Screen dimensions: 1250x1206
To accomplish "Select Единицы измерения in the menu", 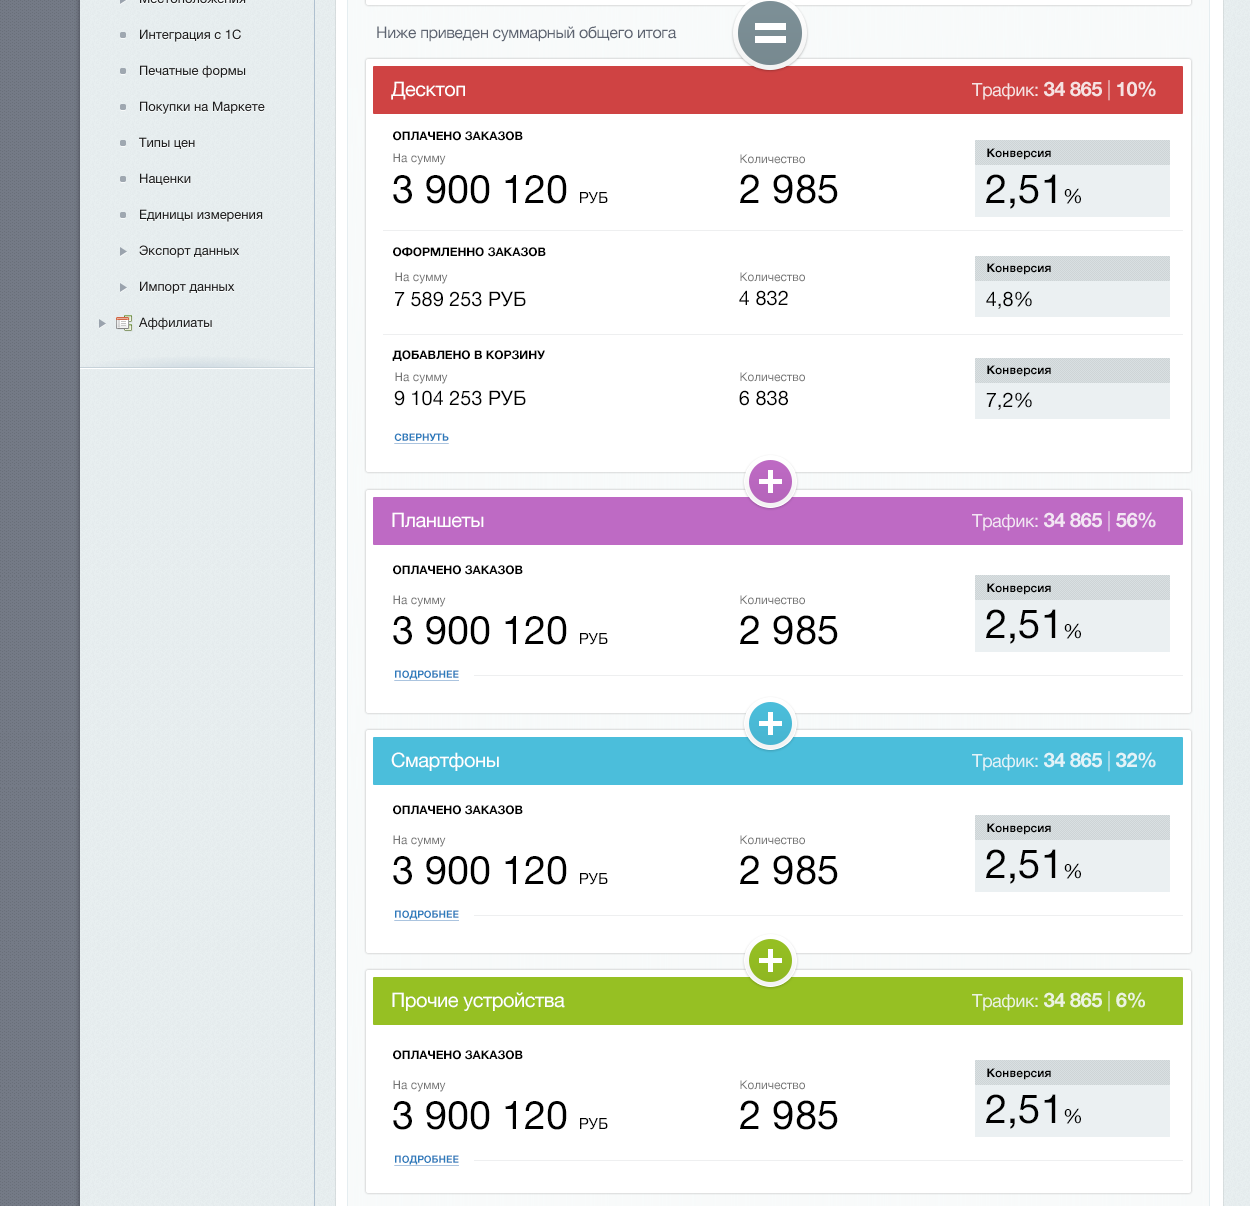I will 200,215.
